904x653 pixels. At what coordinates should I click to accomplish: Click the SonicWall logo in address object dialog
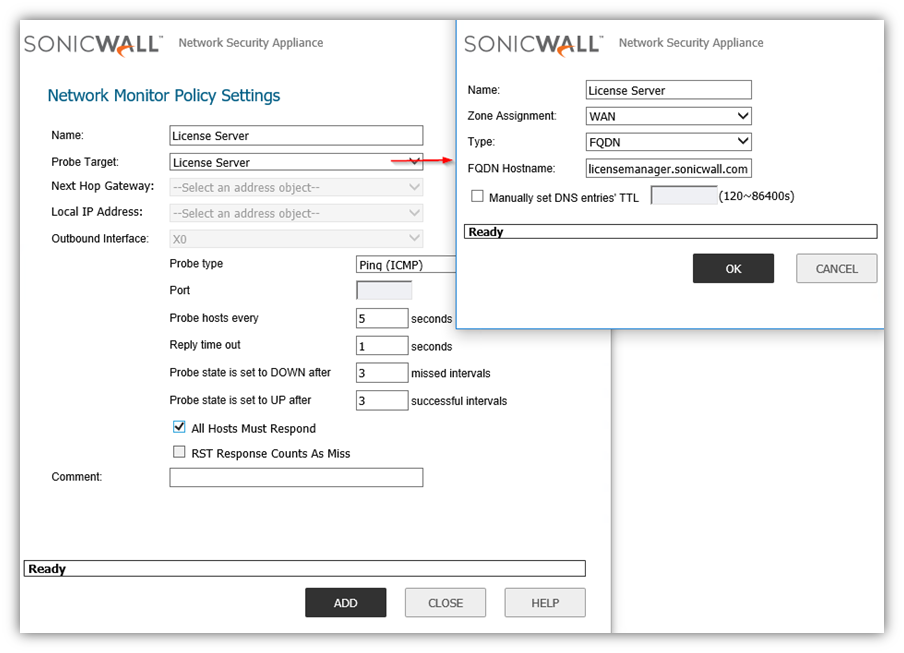tap(533, 45)
